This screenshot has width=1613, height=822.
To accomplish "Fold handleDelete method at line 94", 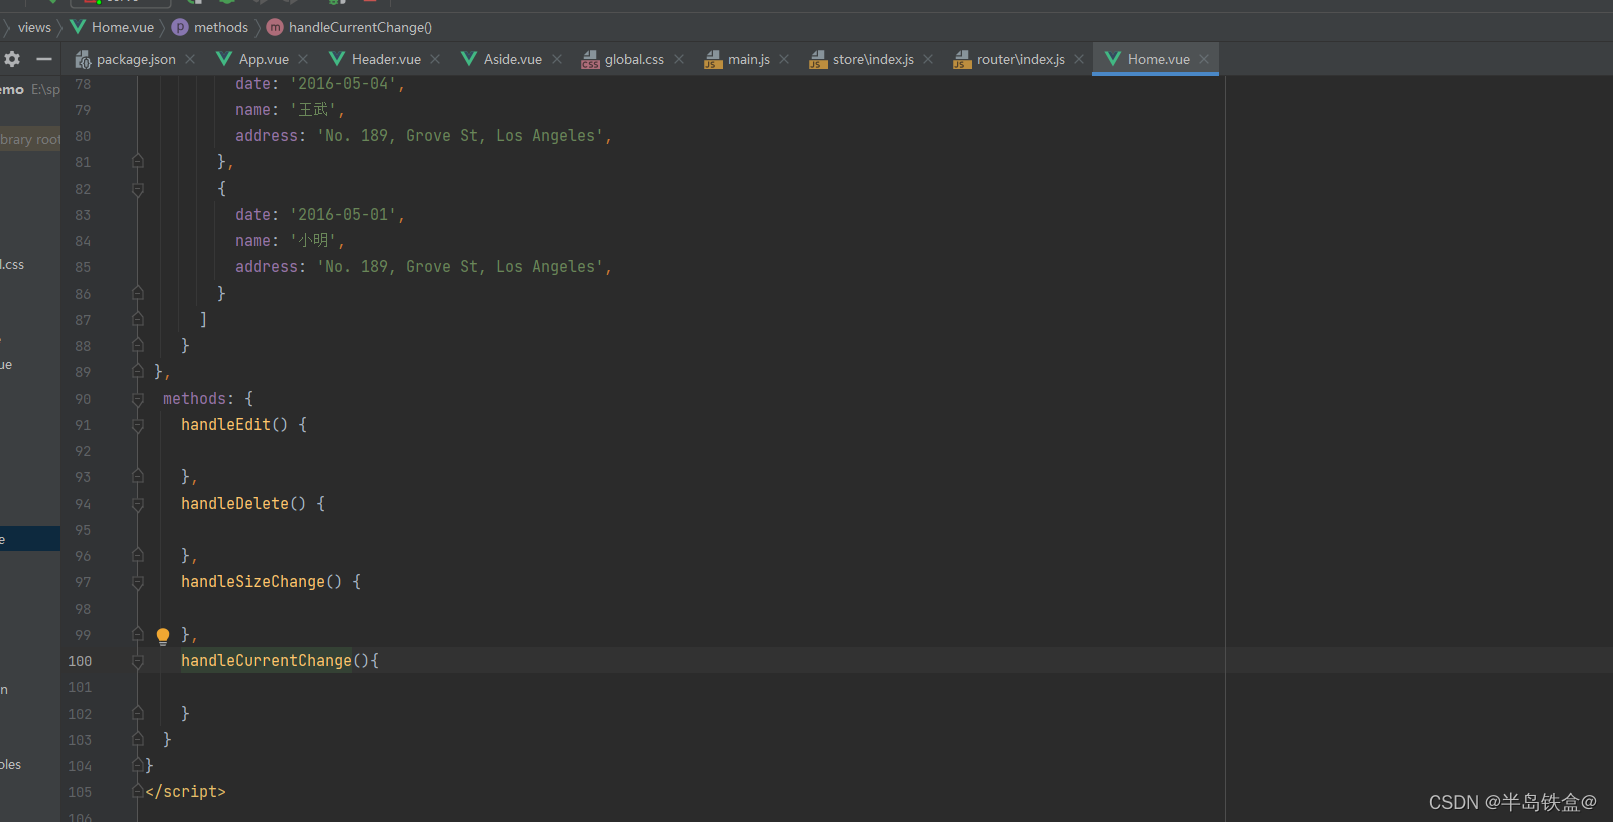I will pyautogui.click(x=138, y=504).
